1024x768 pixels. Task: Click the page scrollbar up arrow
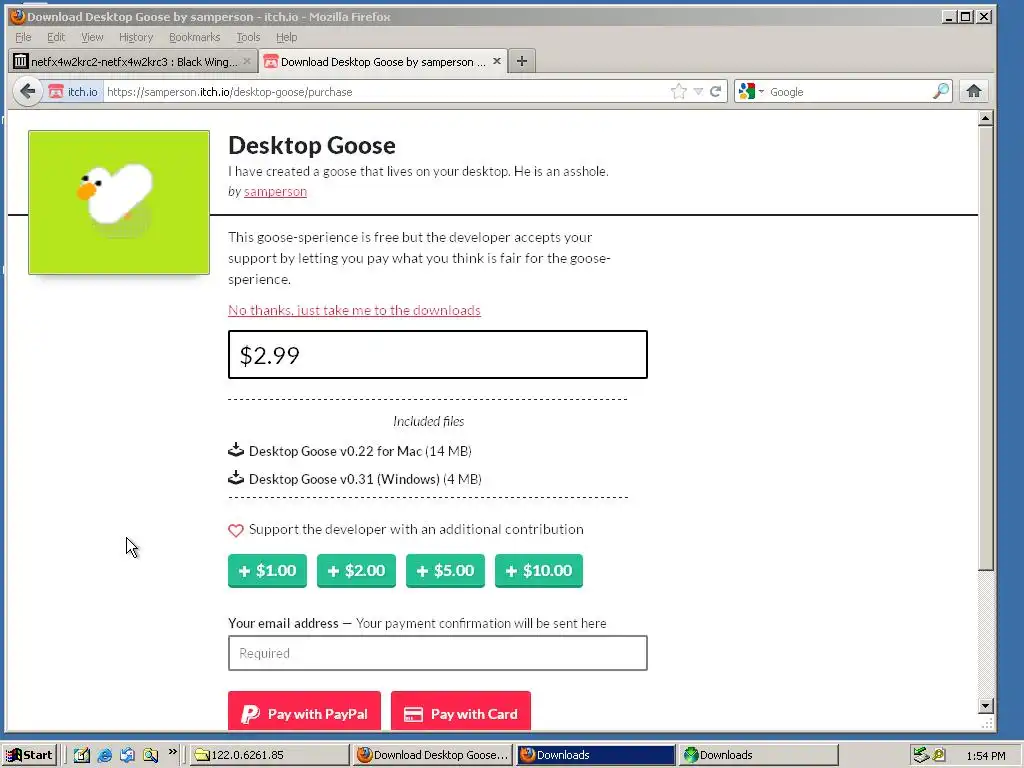pyautogui.click(x=986, y=118)
